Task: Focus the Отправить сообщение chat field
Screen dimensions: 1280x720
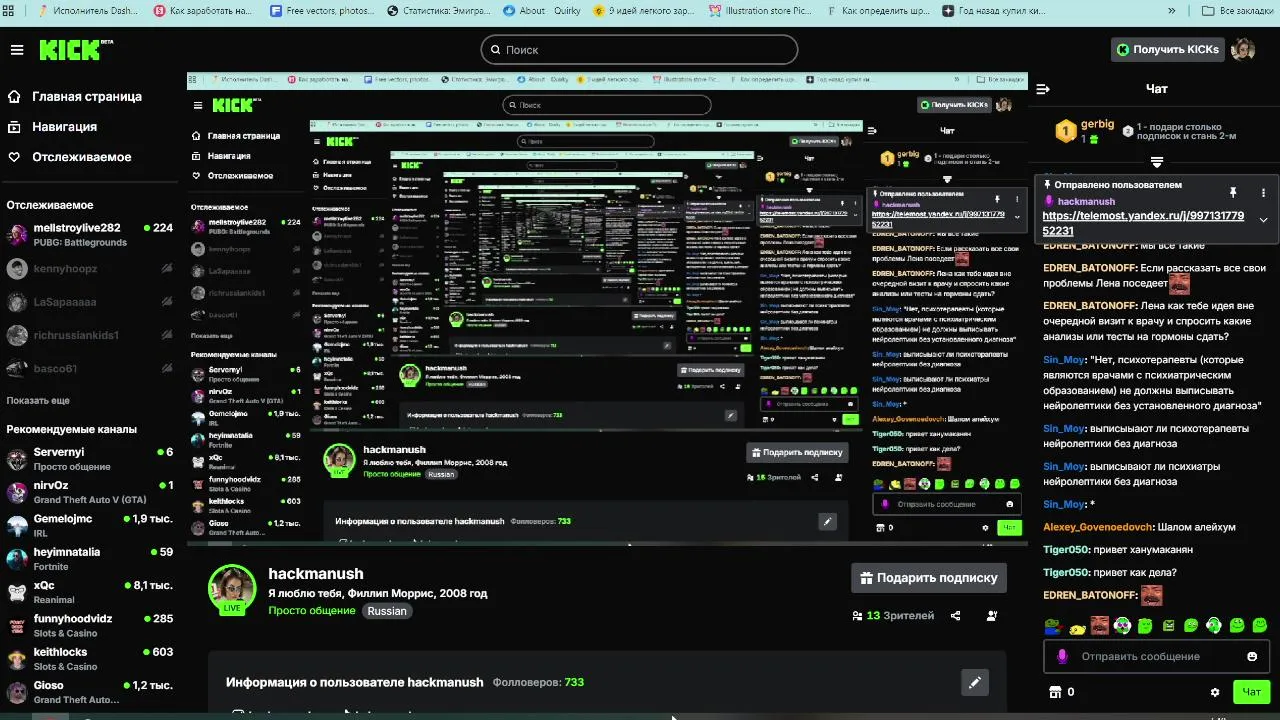Action: [x=1156, y=657]
